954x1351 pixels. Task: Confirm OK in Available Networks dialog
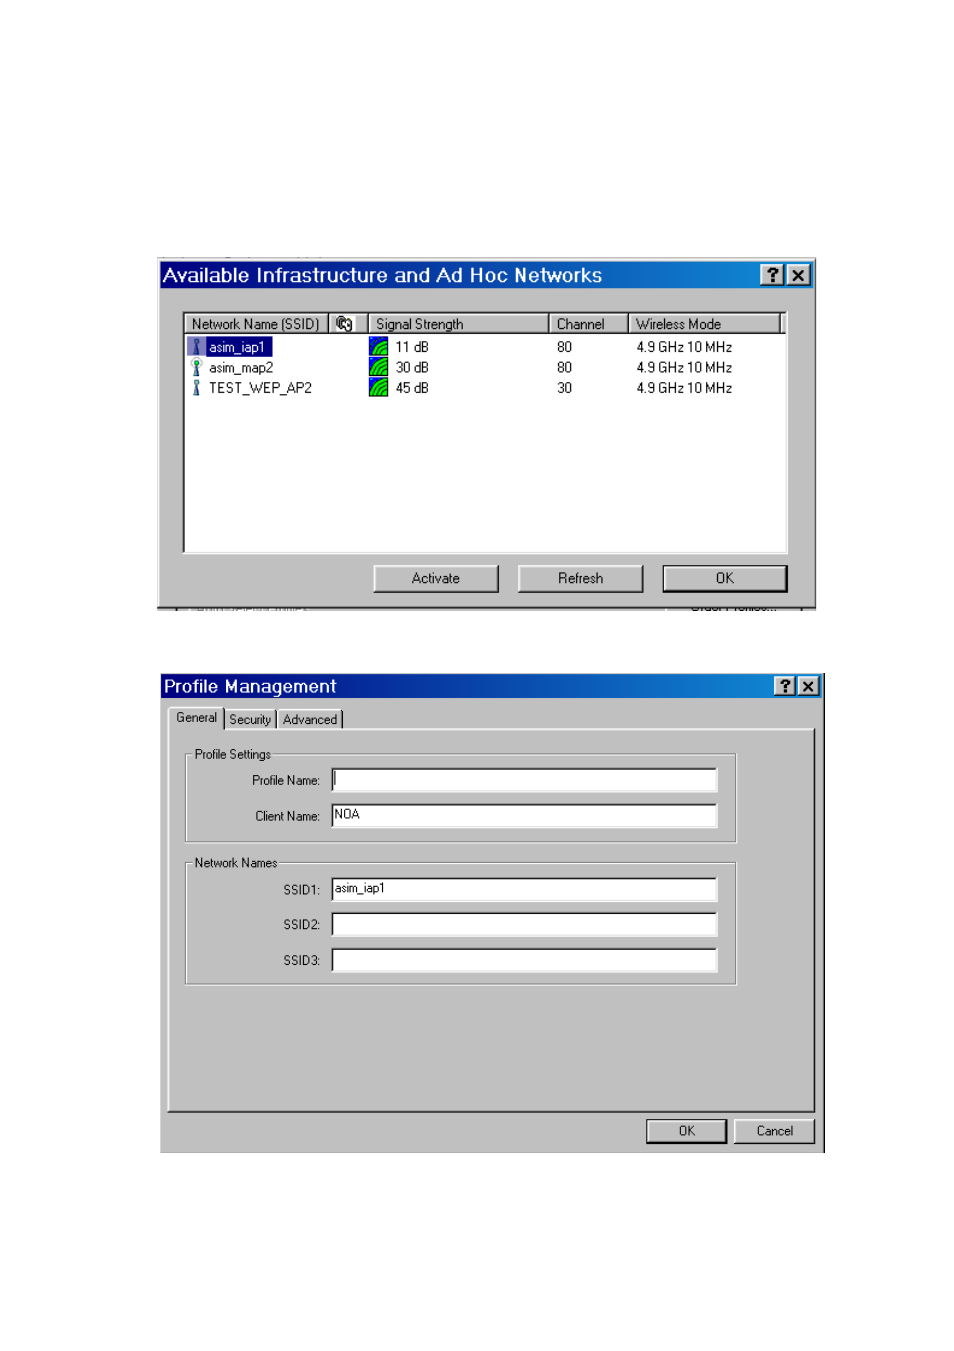click(725, 579)
